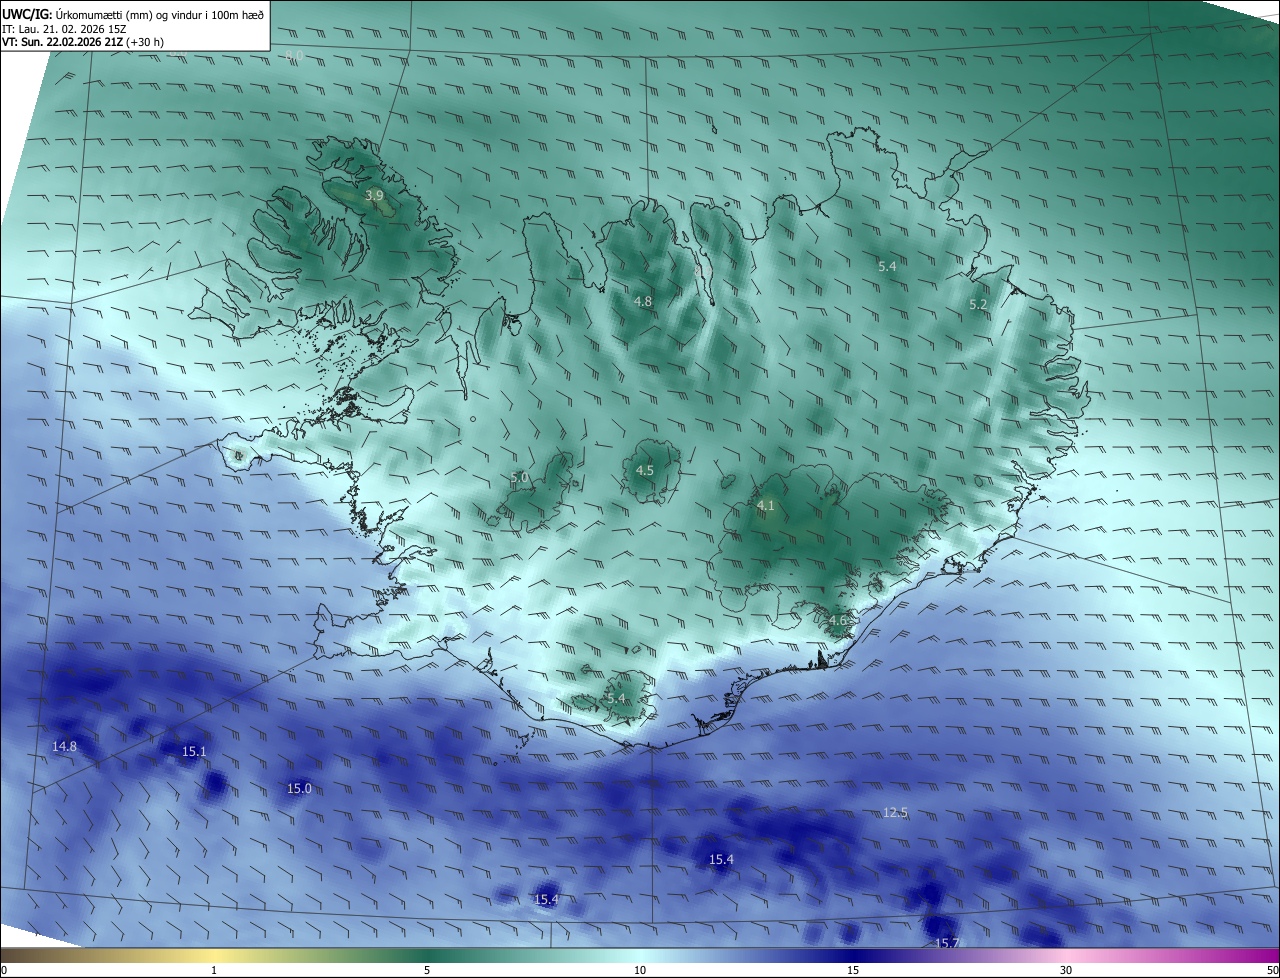Click the UWC/IG map title line
1280x978 pixels.
pos(133,13)
